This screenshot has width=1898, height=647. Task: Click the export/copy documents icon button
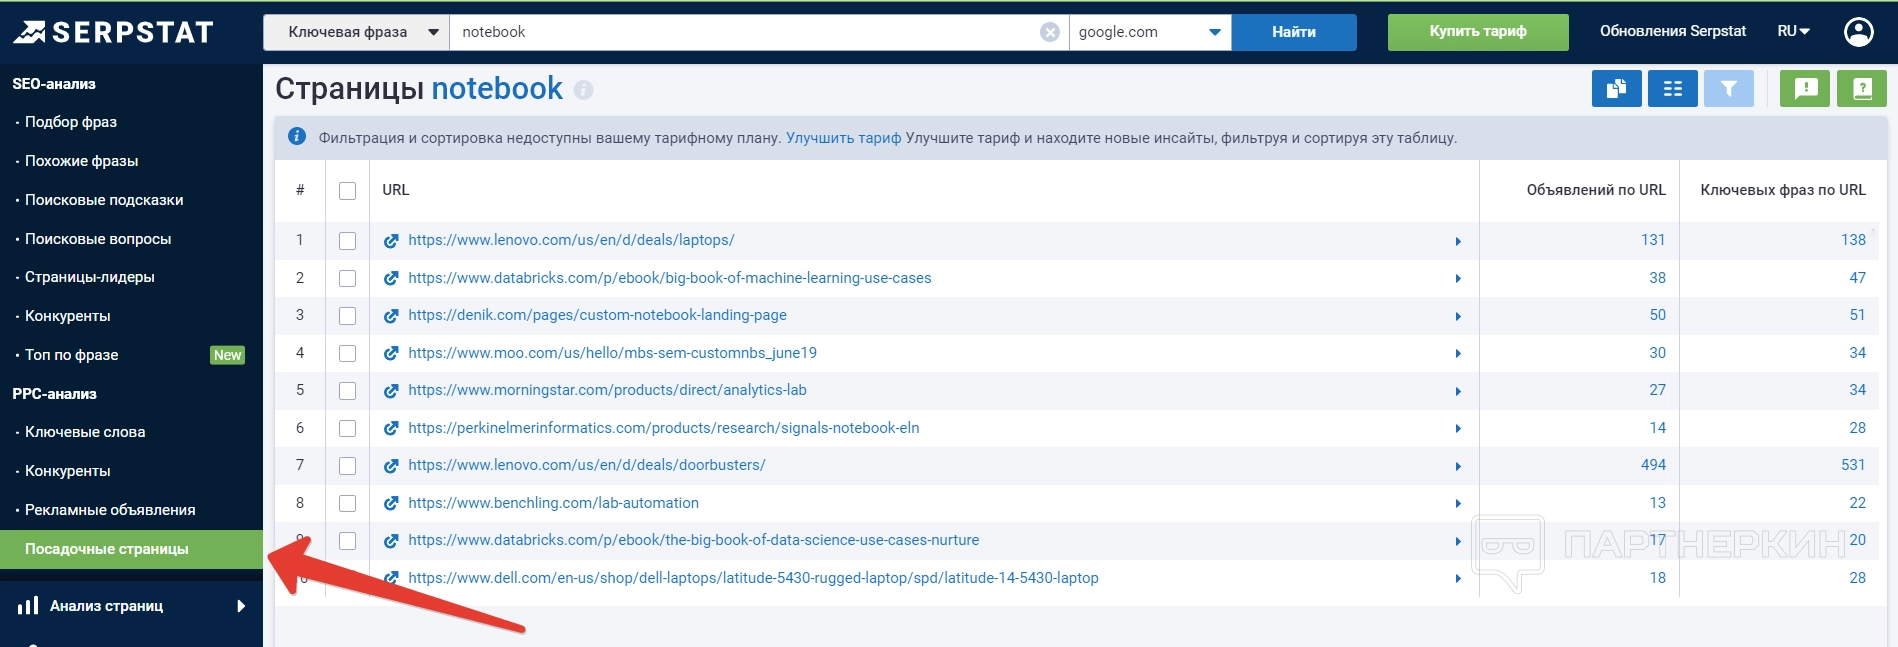coord(1616,89)
